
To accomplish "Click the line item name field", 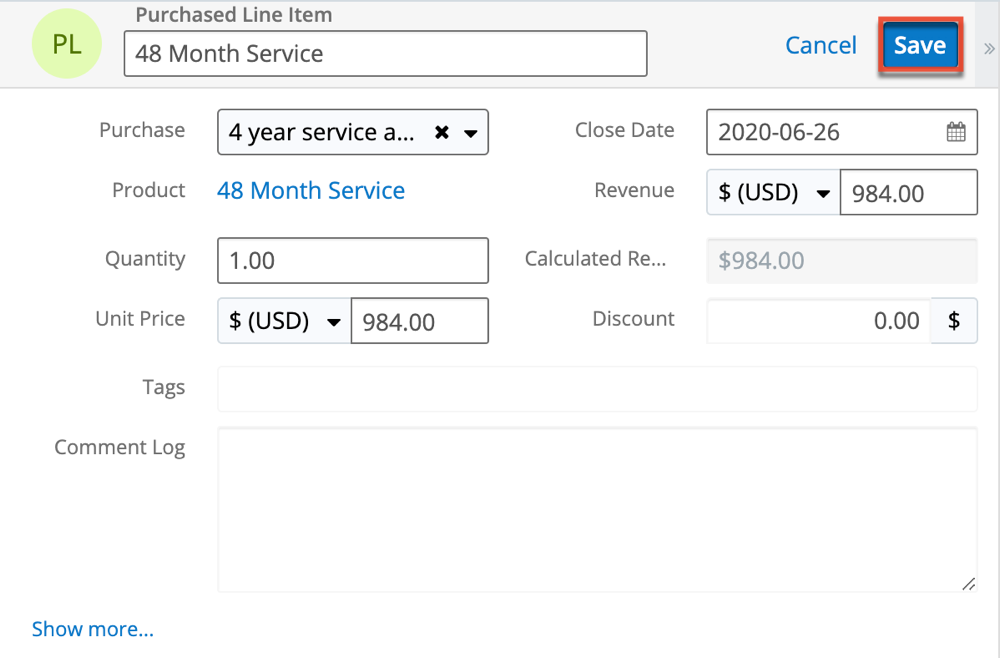I will click(385, 54).
